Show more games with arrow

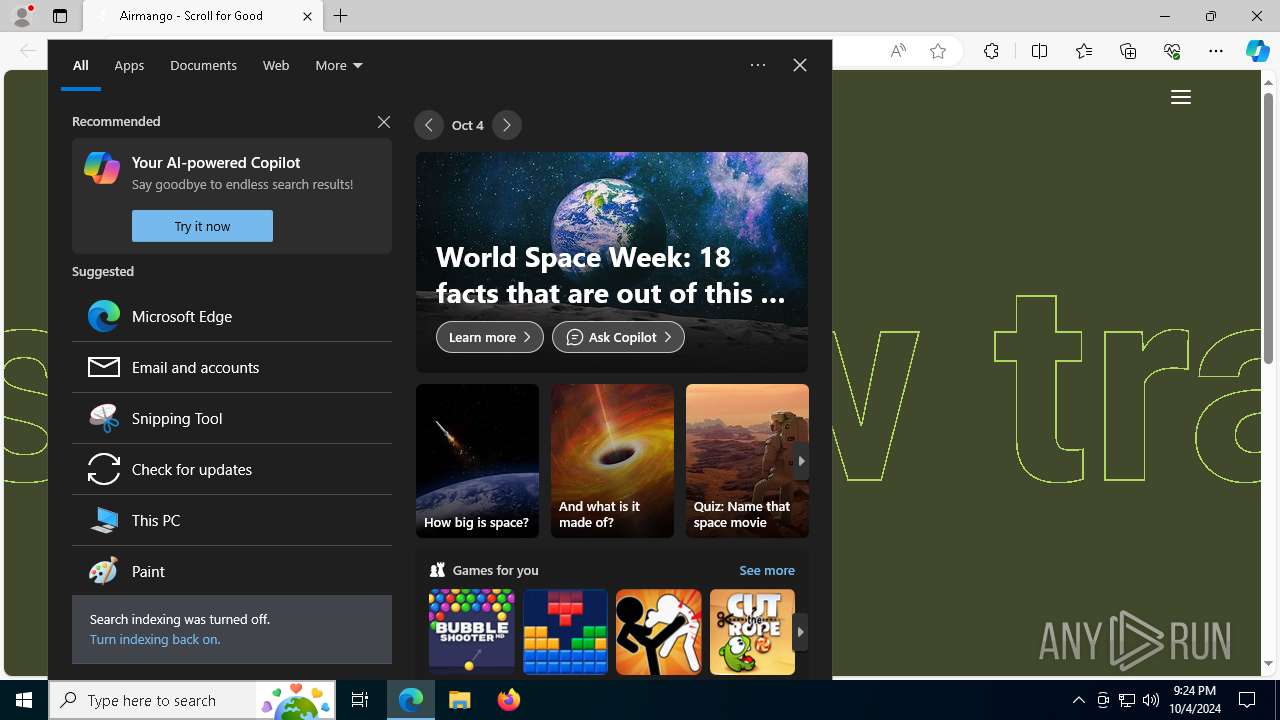[800, 632]
